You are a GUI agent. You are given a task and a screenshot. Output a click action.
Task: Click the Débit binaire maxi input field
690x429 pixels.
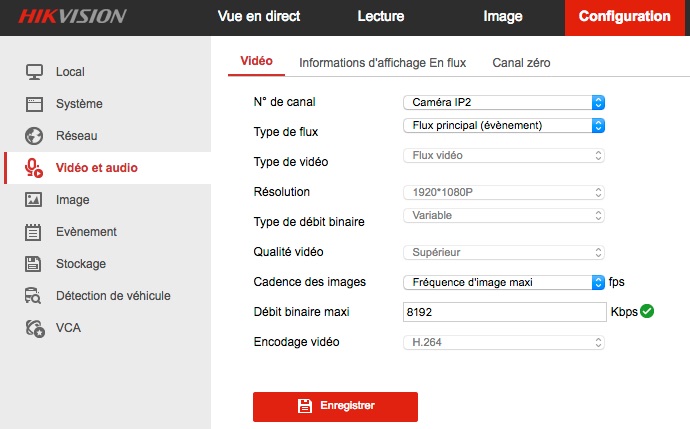point(504,312)
